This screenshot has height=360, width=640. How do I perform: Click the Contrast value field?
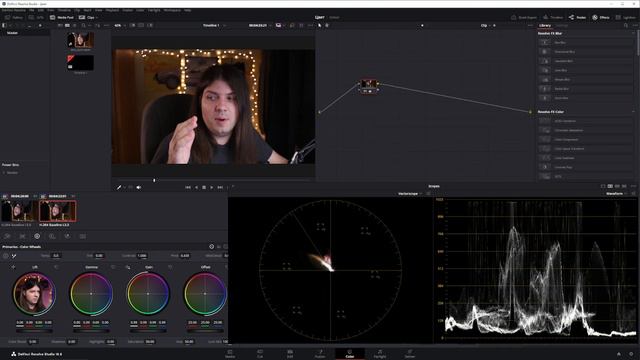[142, 256]
